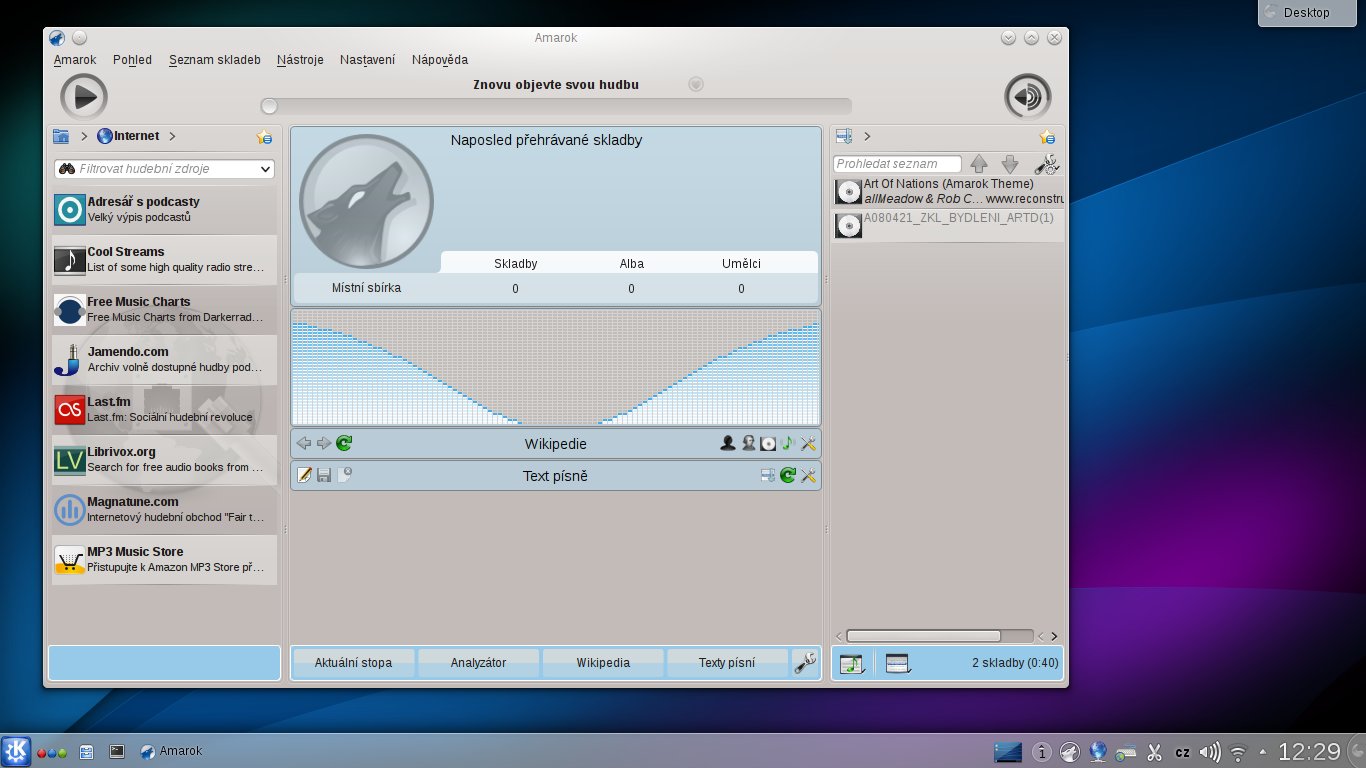Click the media sources home folder icon
1366x768 pixels.
click(61, 136)
